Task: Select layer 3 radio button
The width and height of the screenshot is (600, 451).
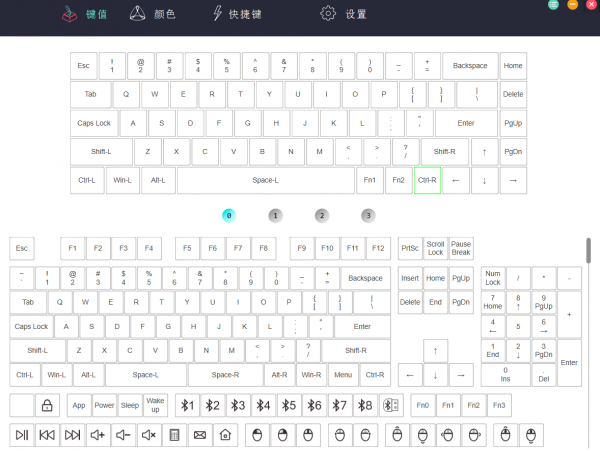Action: [368, 215]
